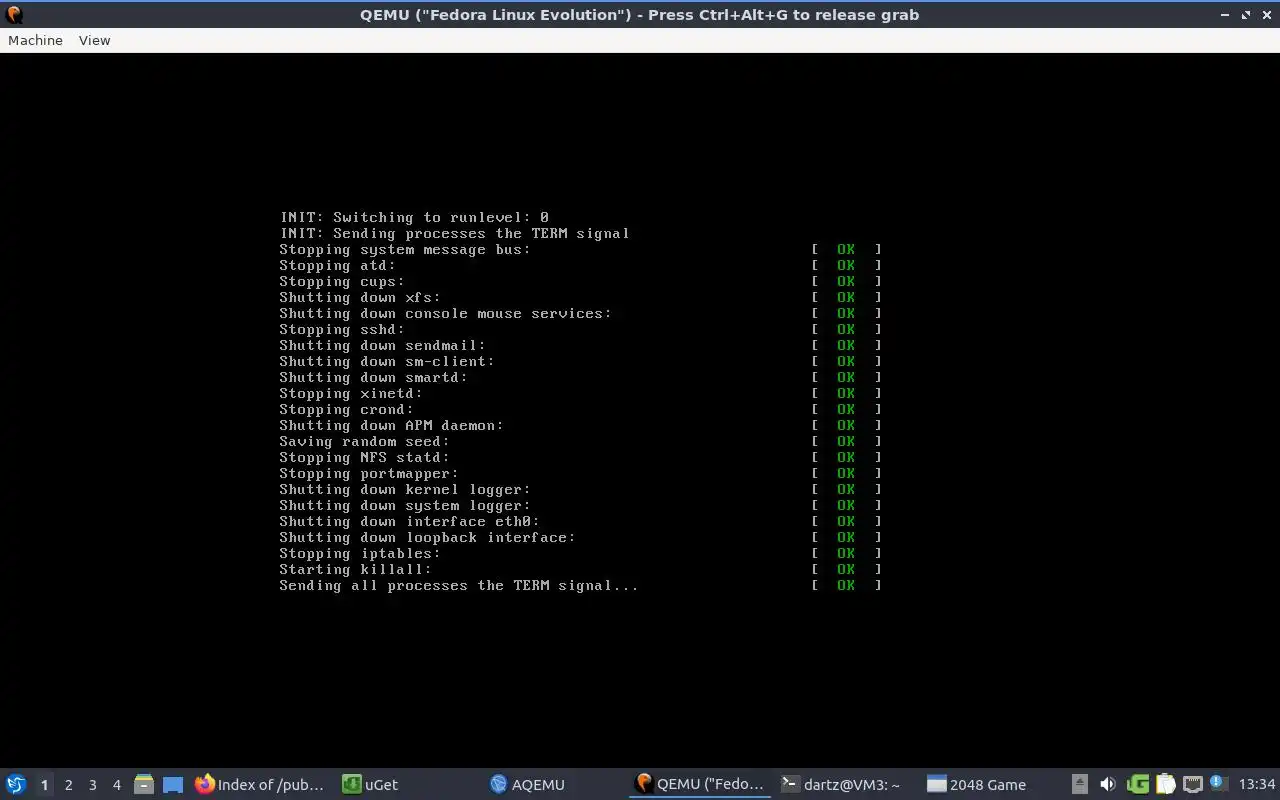Click 'Saving random seed:' line
Screen dimensions: 1280x800
pos(364,441)
